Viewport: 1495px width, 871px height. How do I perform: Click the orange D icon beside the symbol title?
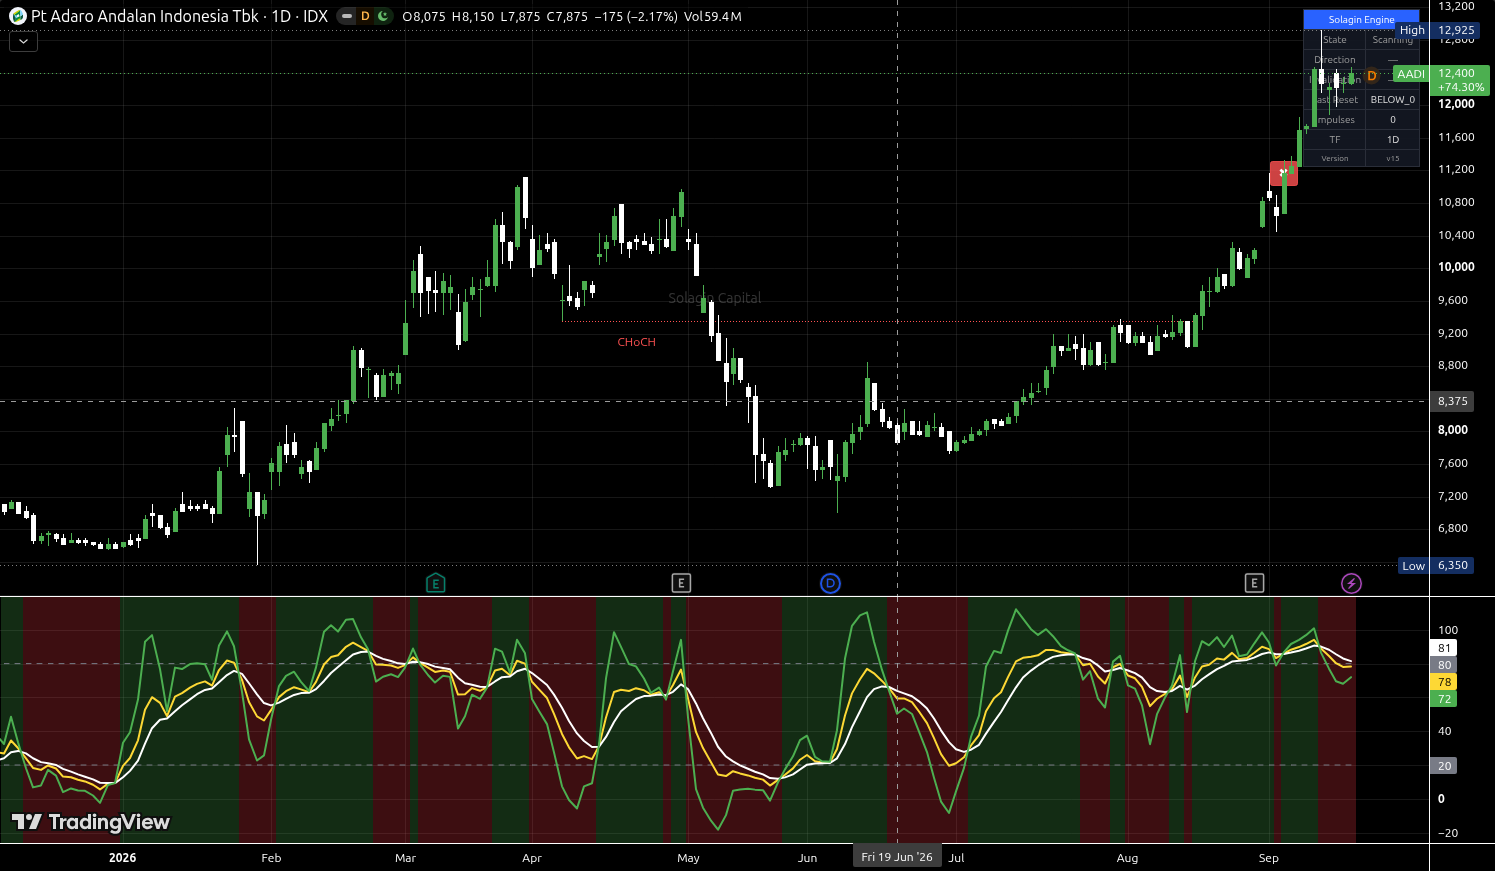click(x=365, y=16)
